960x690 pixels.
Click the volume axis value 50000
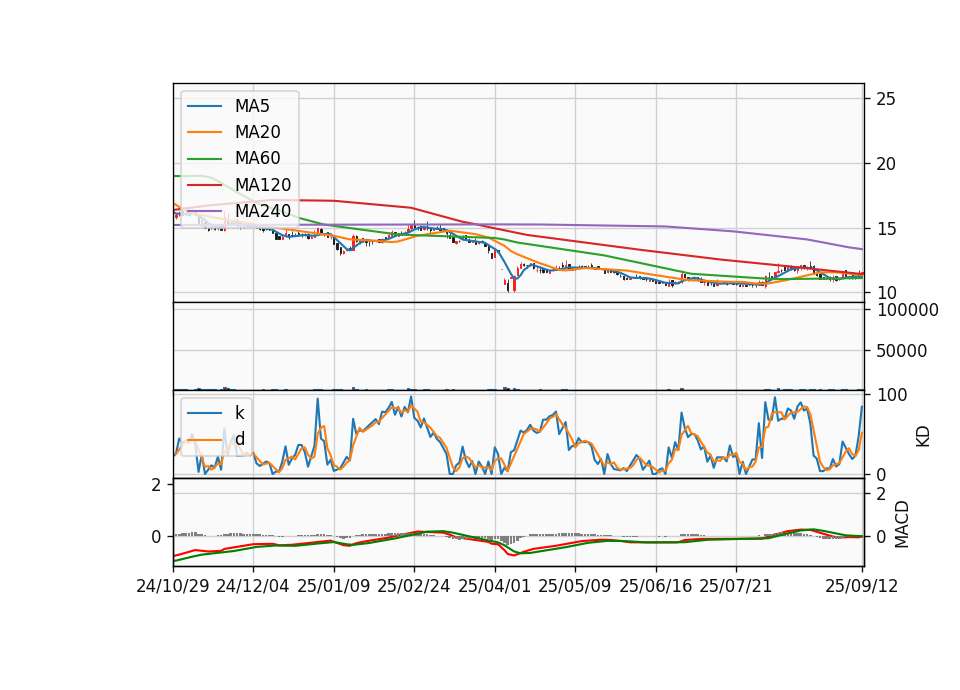[902, 351]
